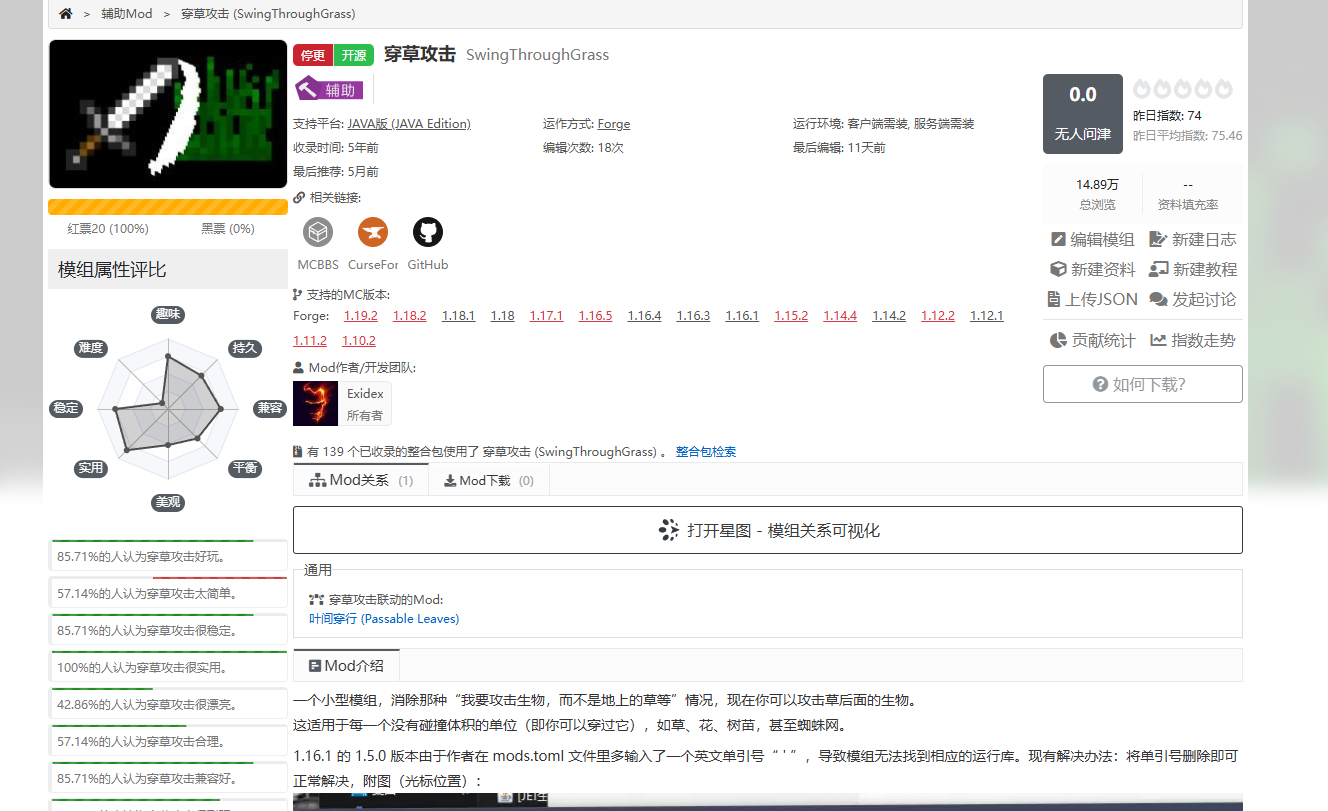Switch to the Mod关系 tab
This screenshot has width=1328, height=811.
click(361, 480)
